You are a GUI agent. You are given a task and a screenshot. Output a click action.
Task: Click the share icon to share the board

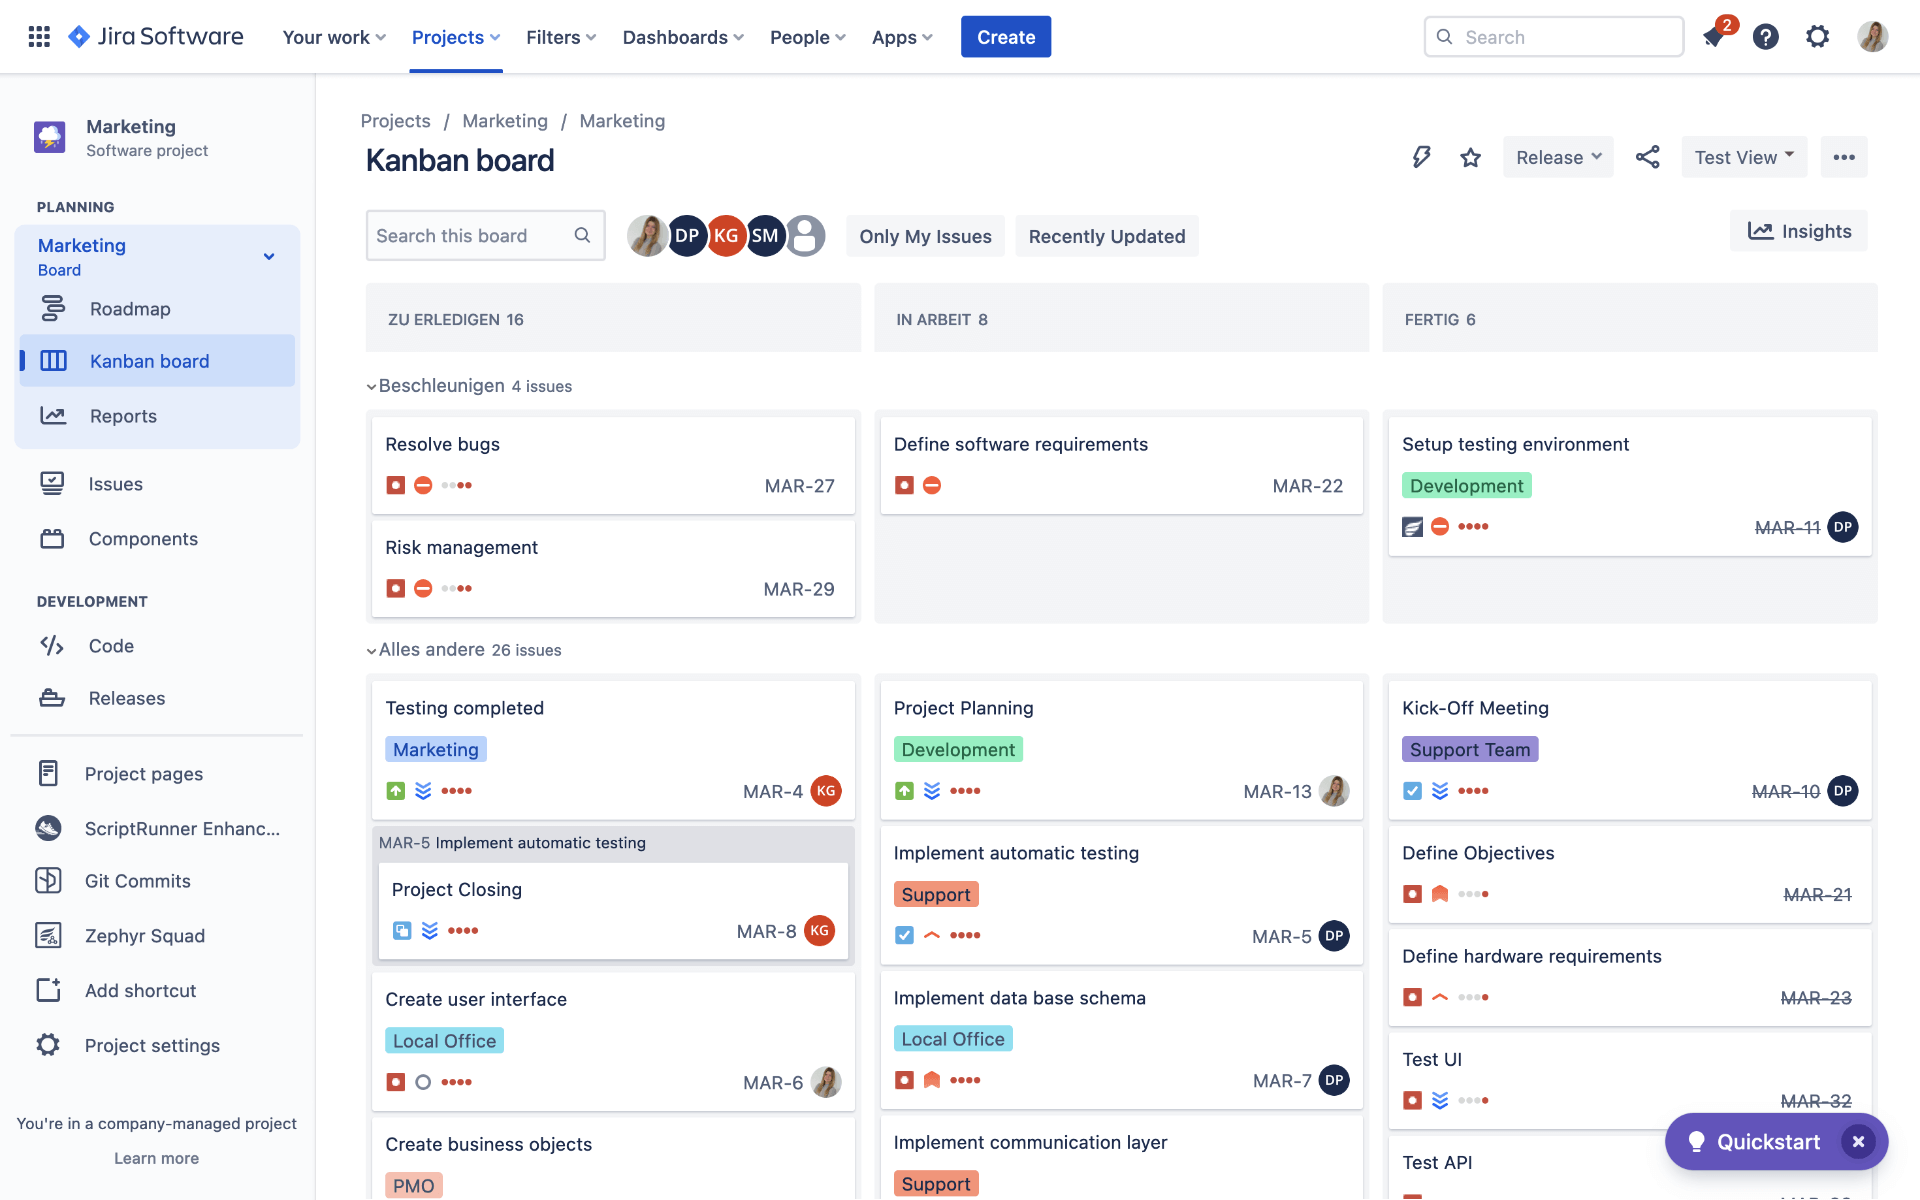1646,156
